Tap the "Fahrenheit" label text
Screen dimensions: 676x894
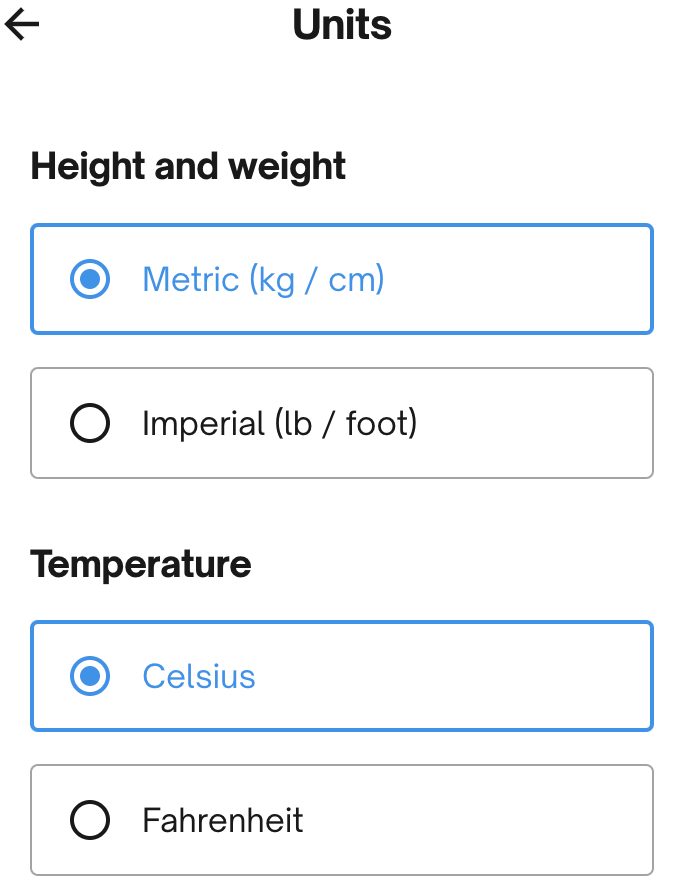tap(223, 821)
